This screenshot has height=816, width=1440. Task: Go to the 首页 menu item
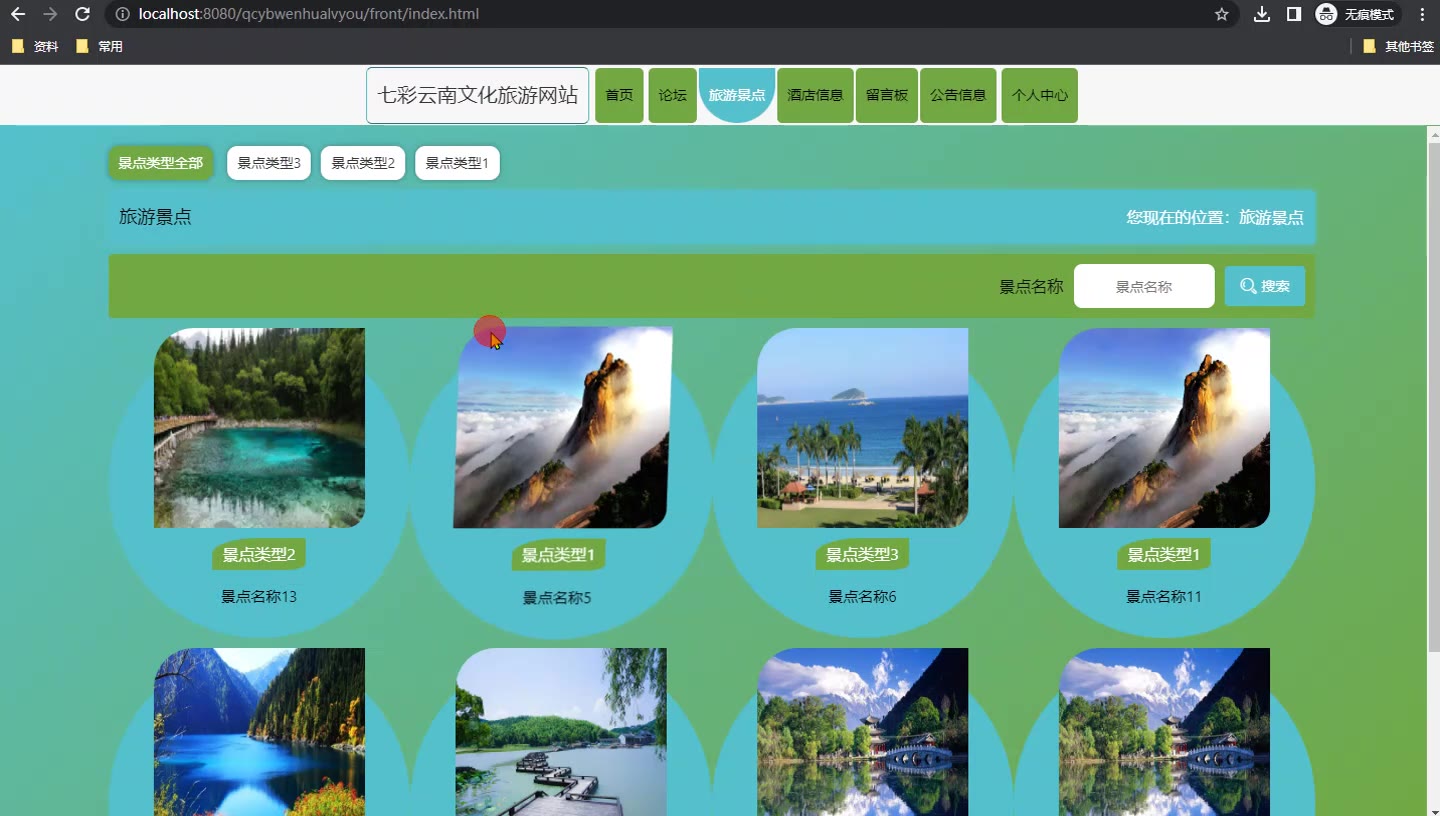click(x=619, y=95)
